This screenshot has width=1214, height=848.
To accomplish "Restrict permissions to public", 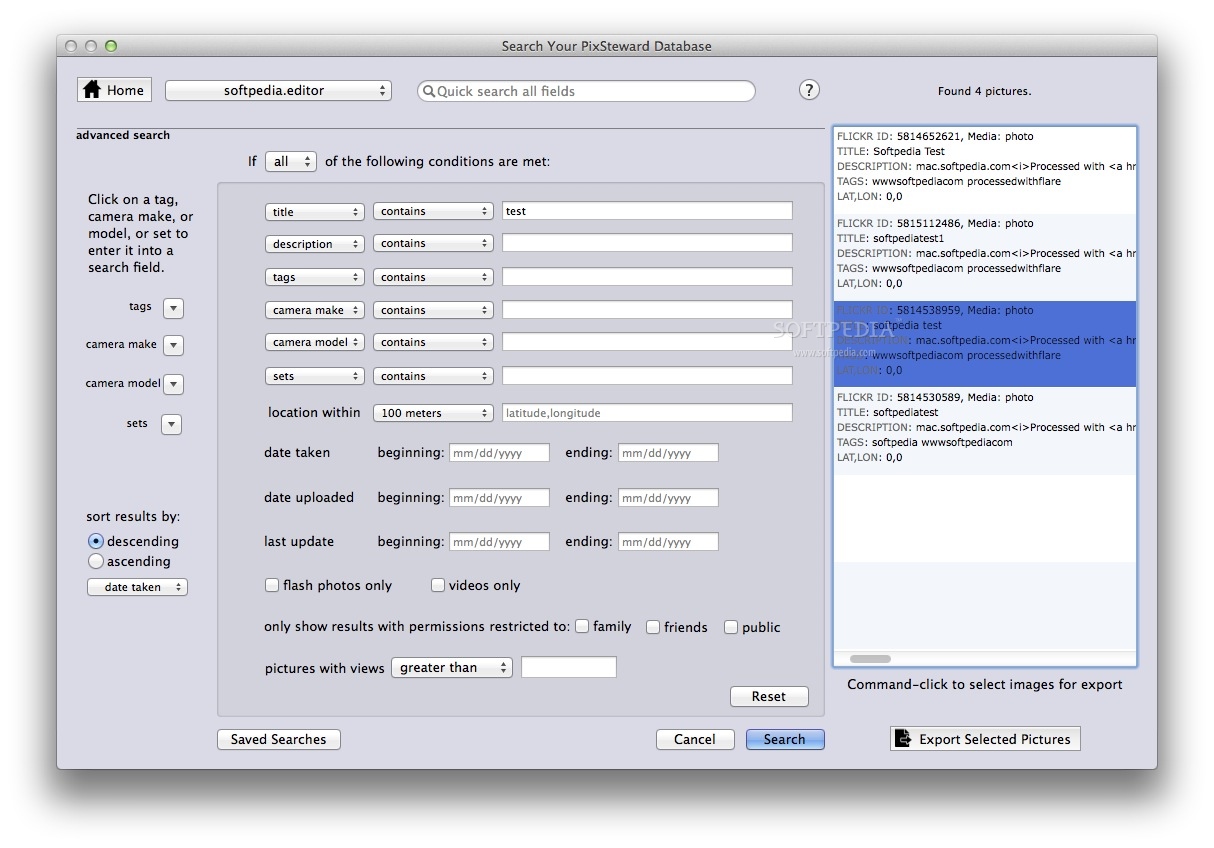I will (x=731, y=627).
